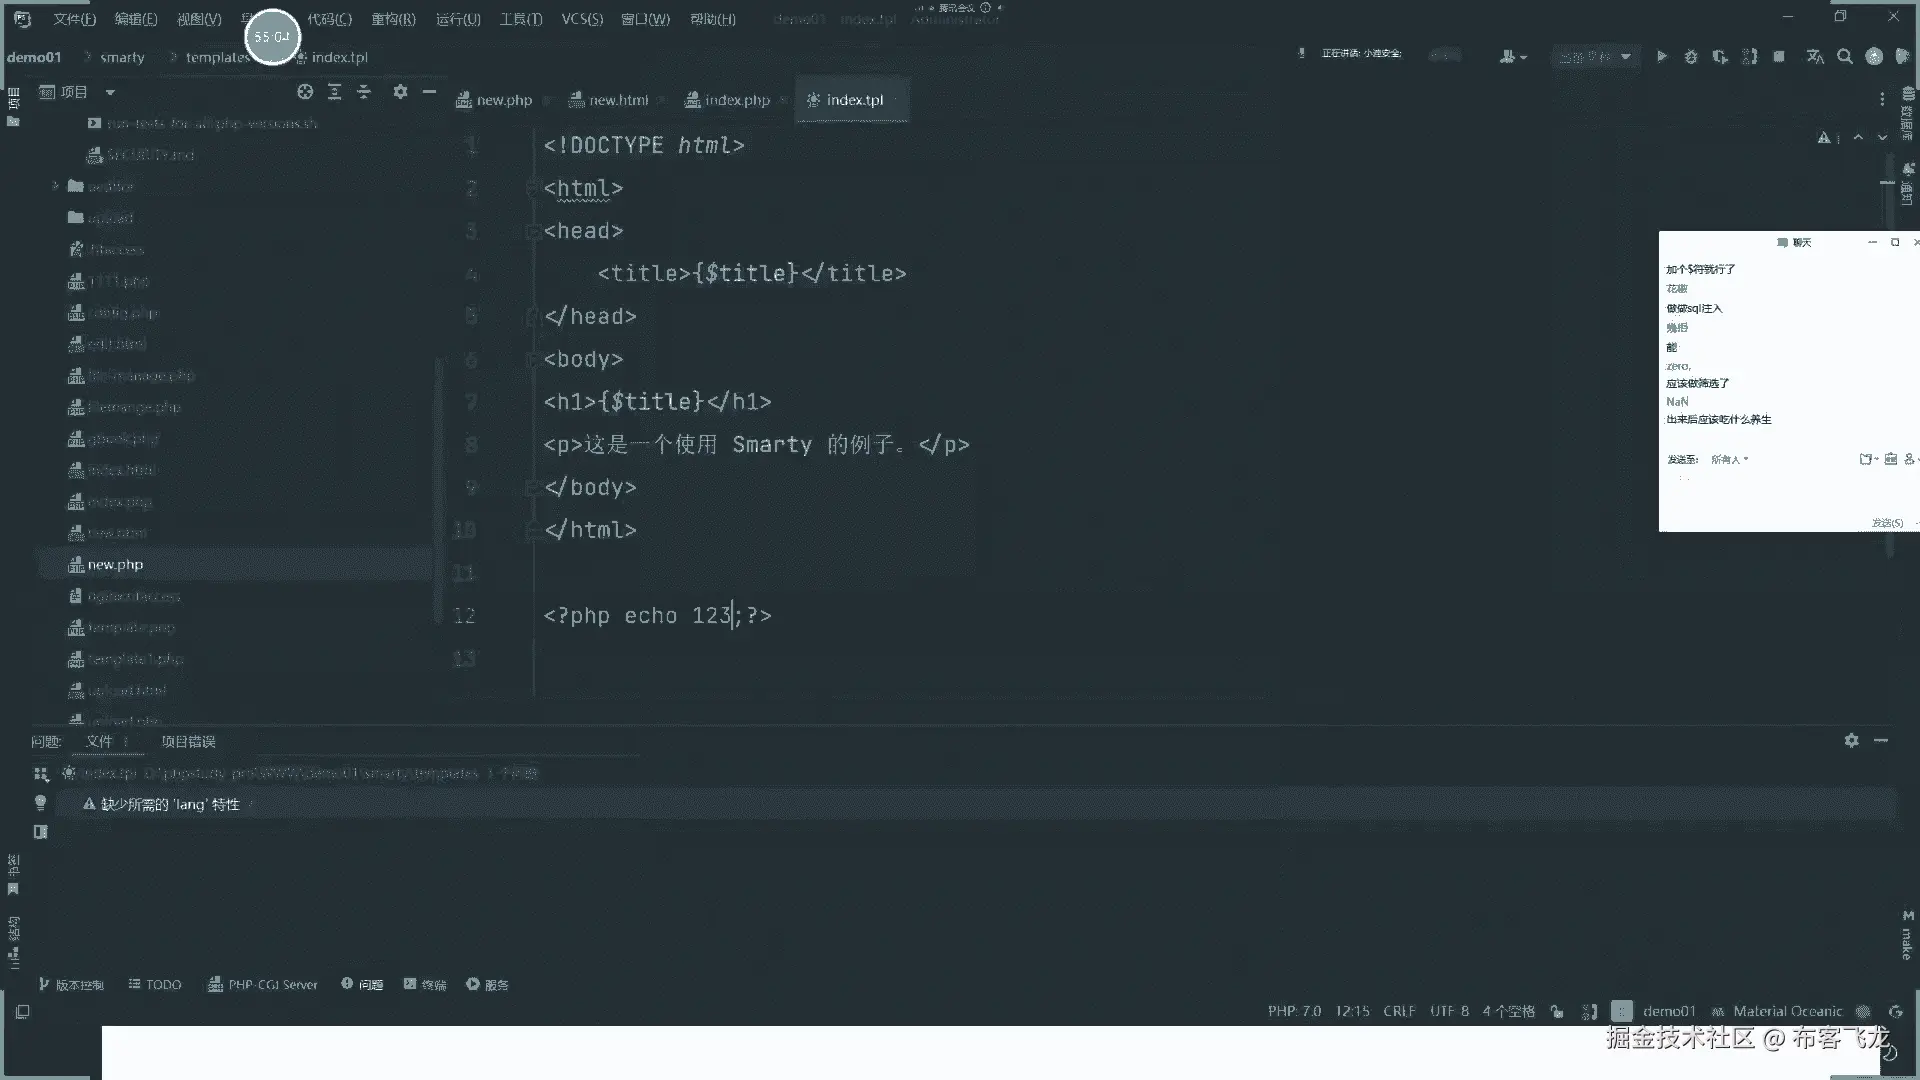Open the 项目 view dropdown
The image size is (1920, 1080).
[x=110, y=92]
